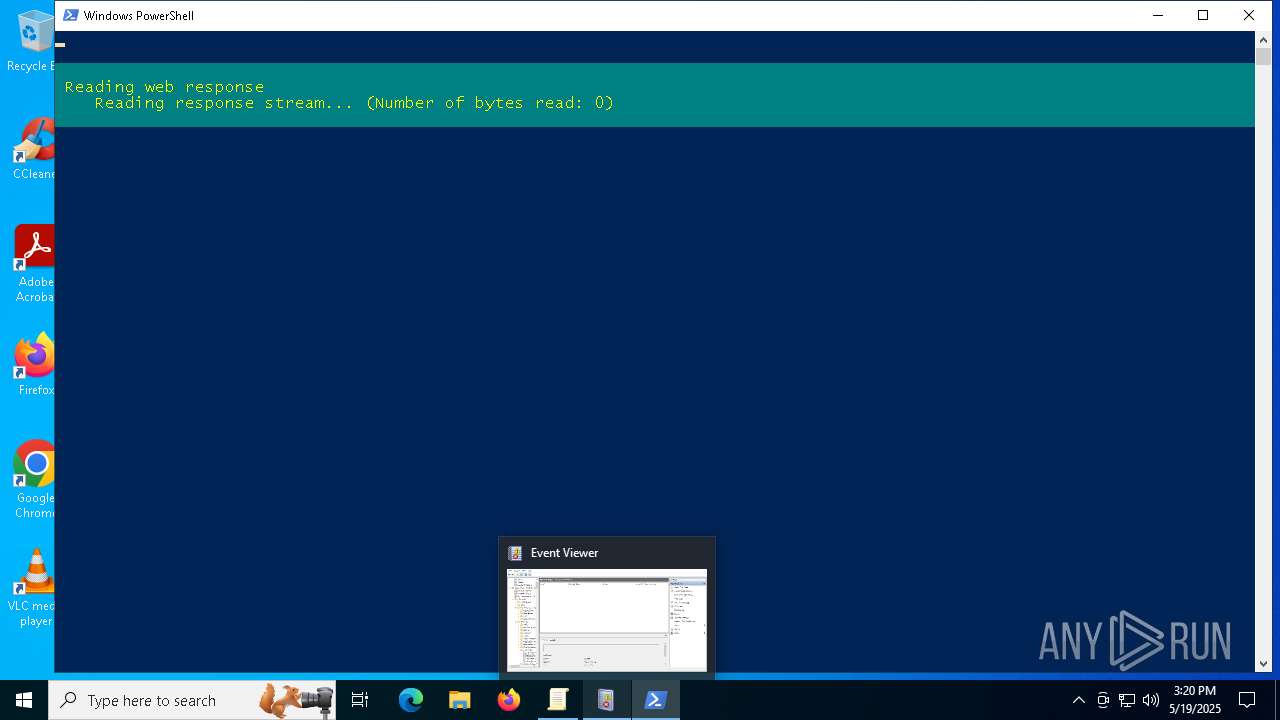1280x720 pixels.
Task: Click the Event Viewer preview title
Action: pos(564,553)
